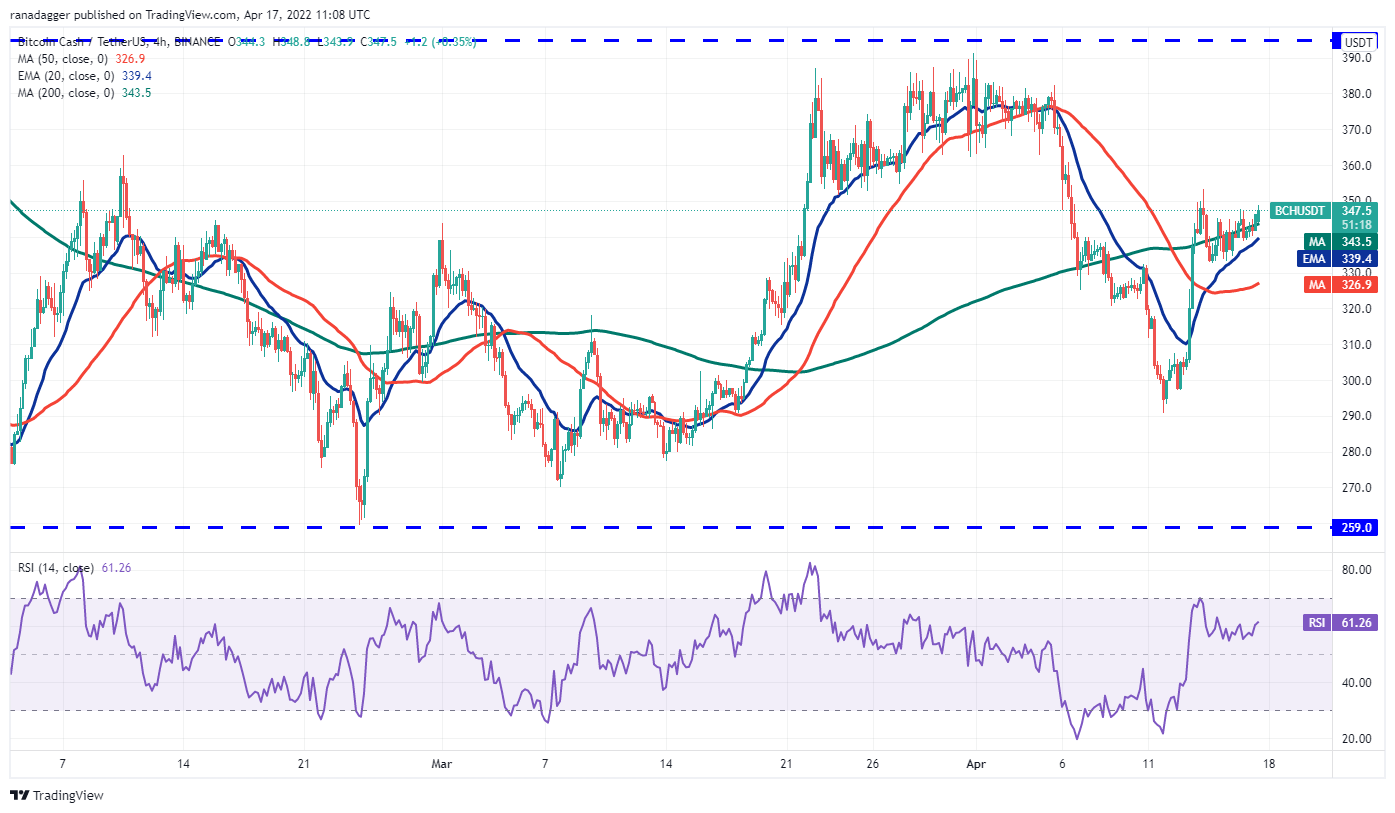The image size is (1395, 813).
Task: Open the USDT currency selector
Action: 1357,42
